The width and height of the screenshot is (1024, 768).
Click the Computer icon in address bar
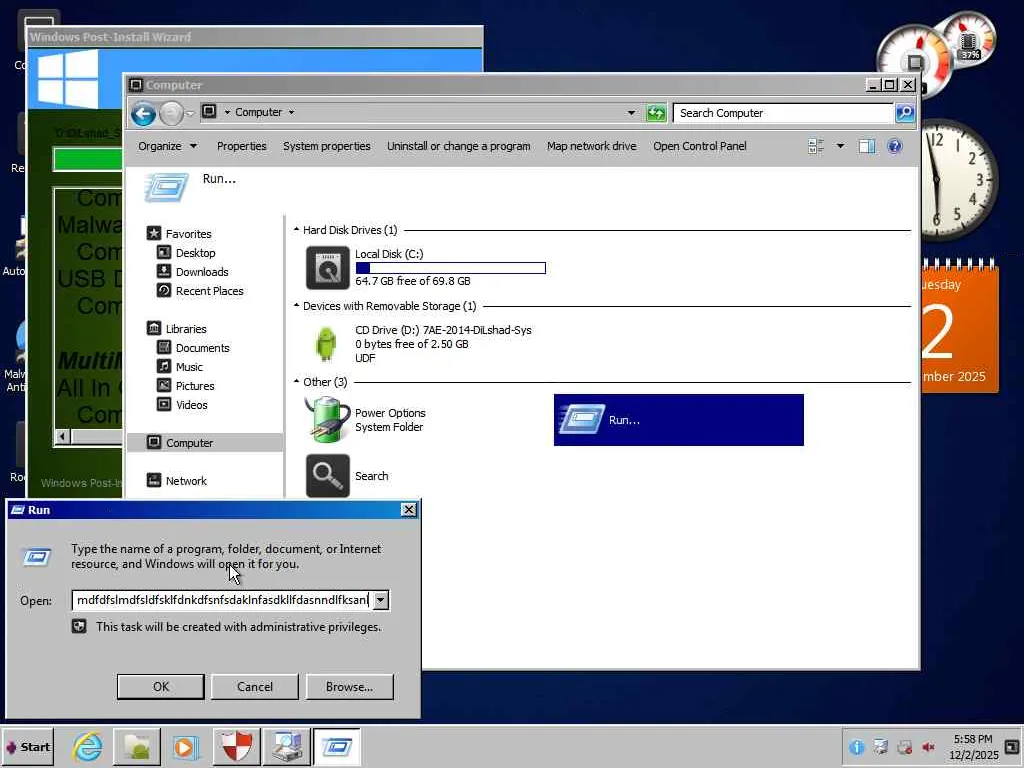[x=209, y=112]
